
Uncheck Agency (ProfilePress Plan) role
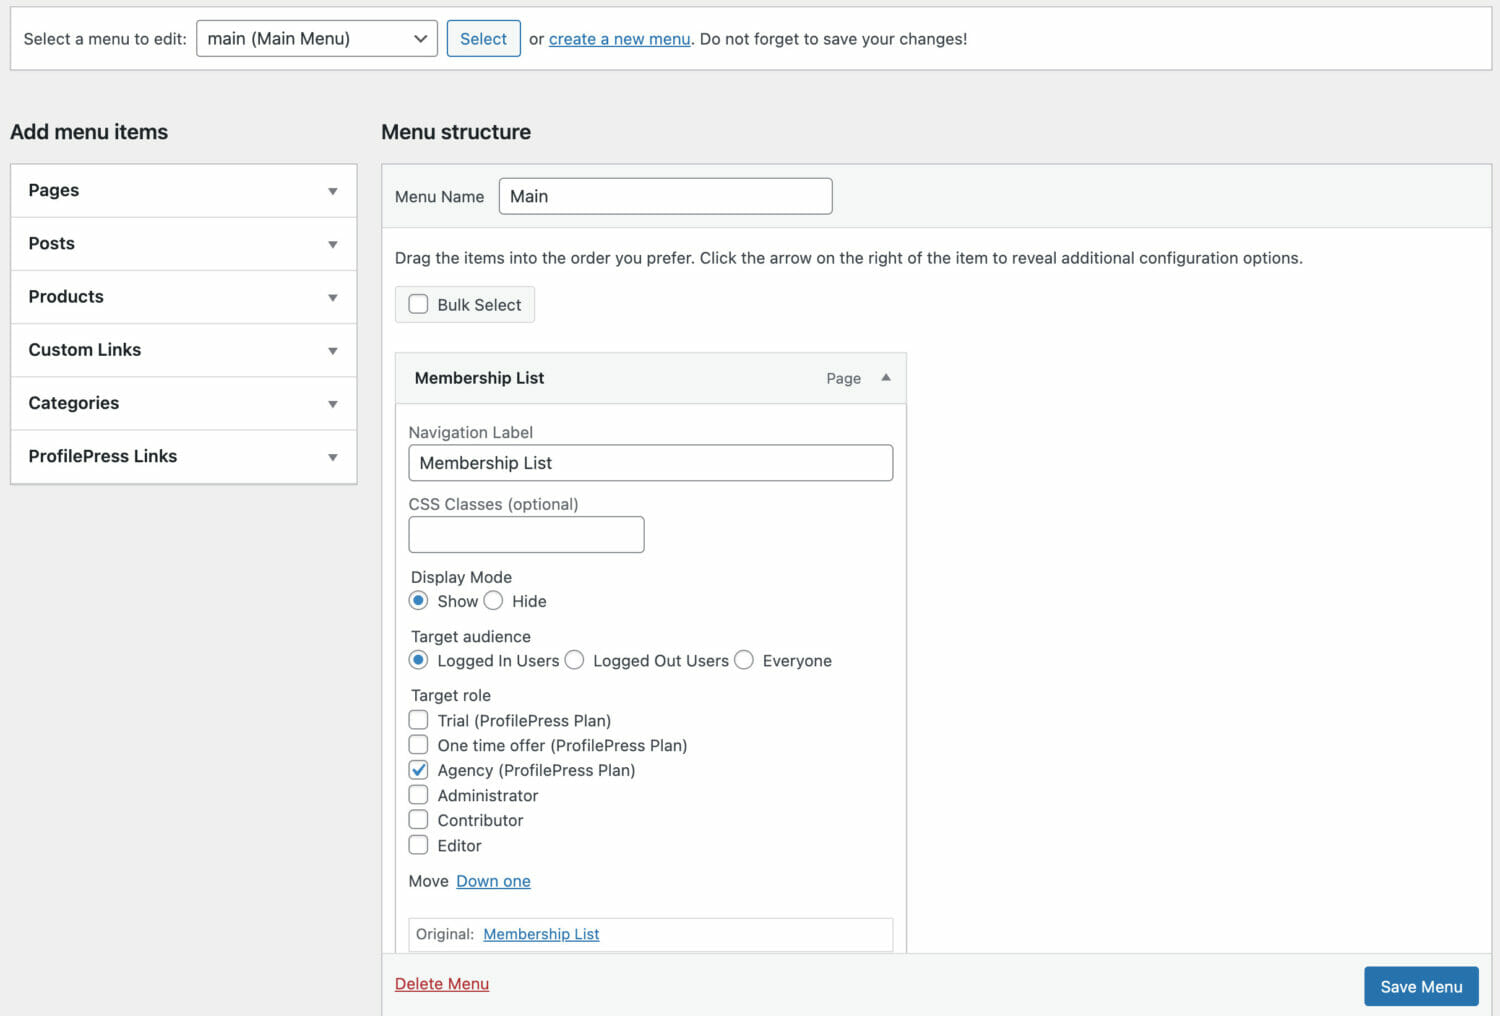pyautogui.click(x=418, y=770)
